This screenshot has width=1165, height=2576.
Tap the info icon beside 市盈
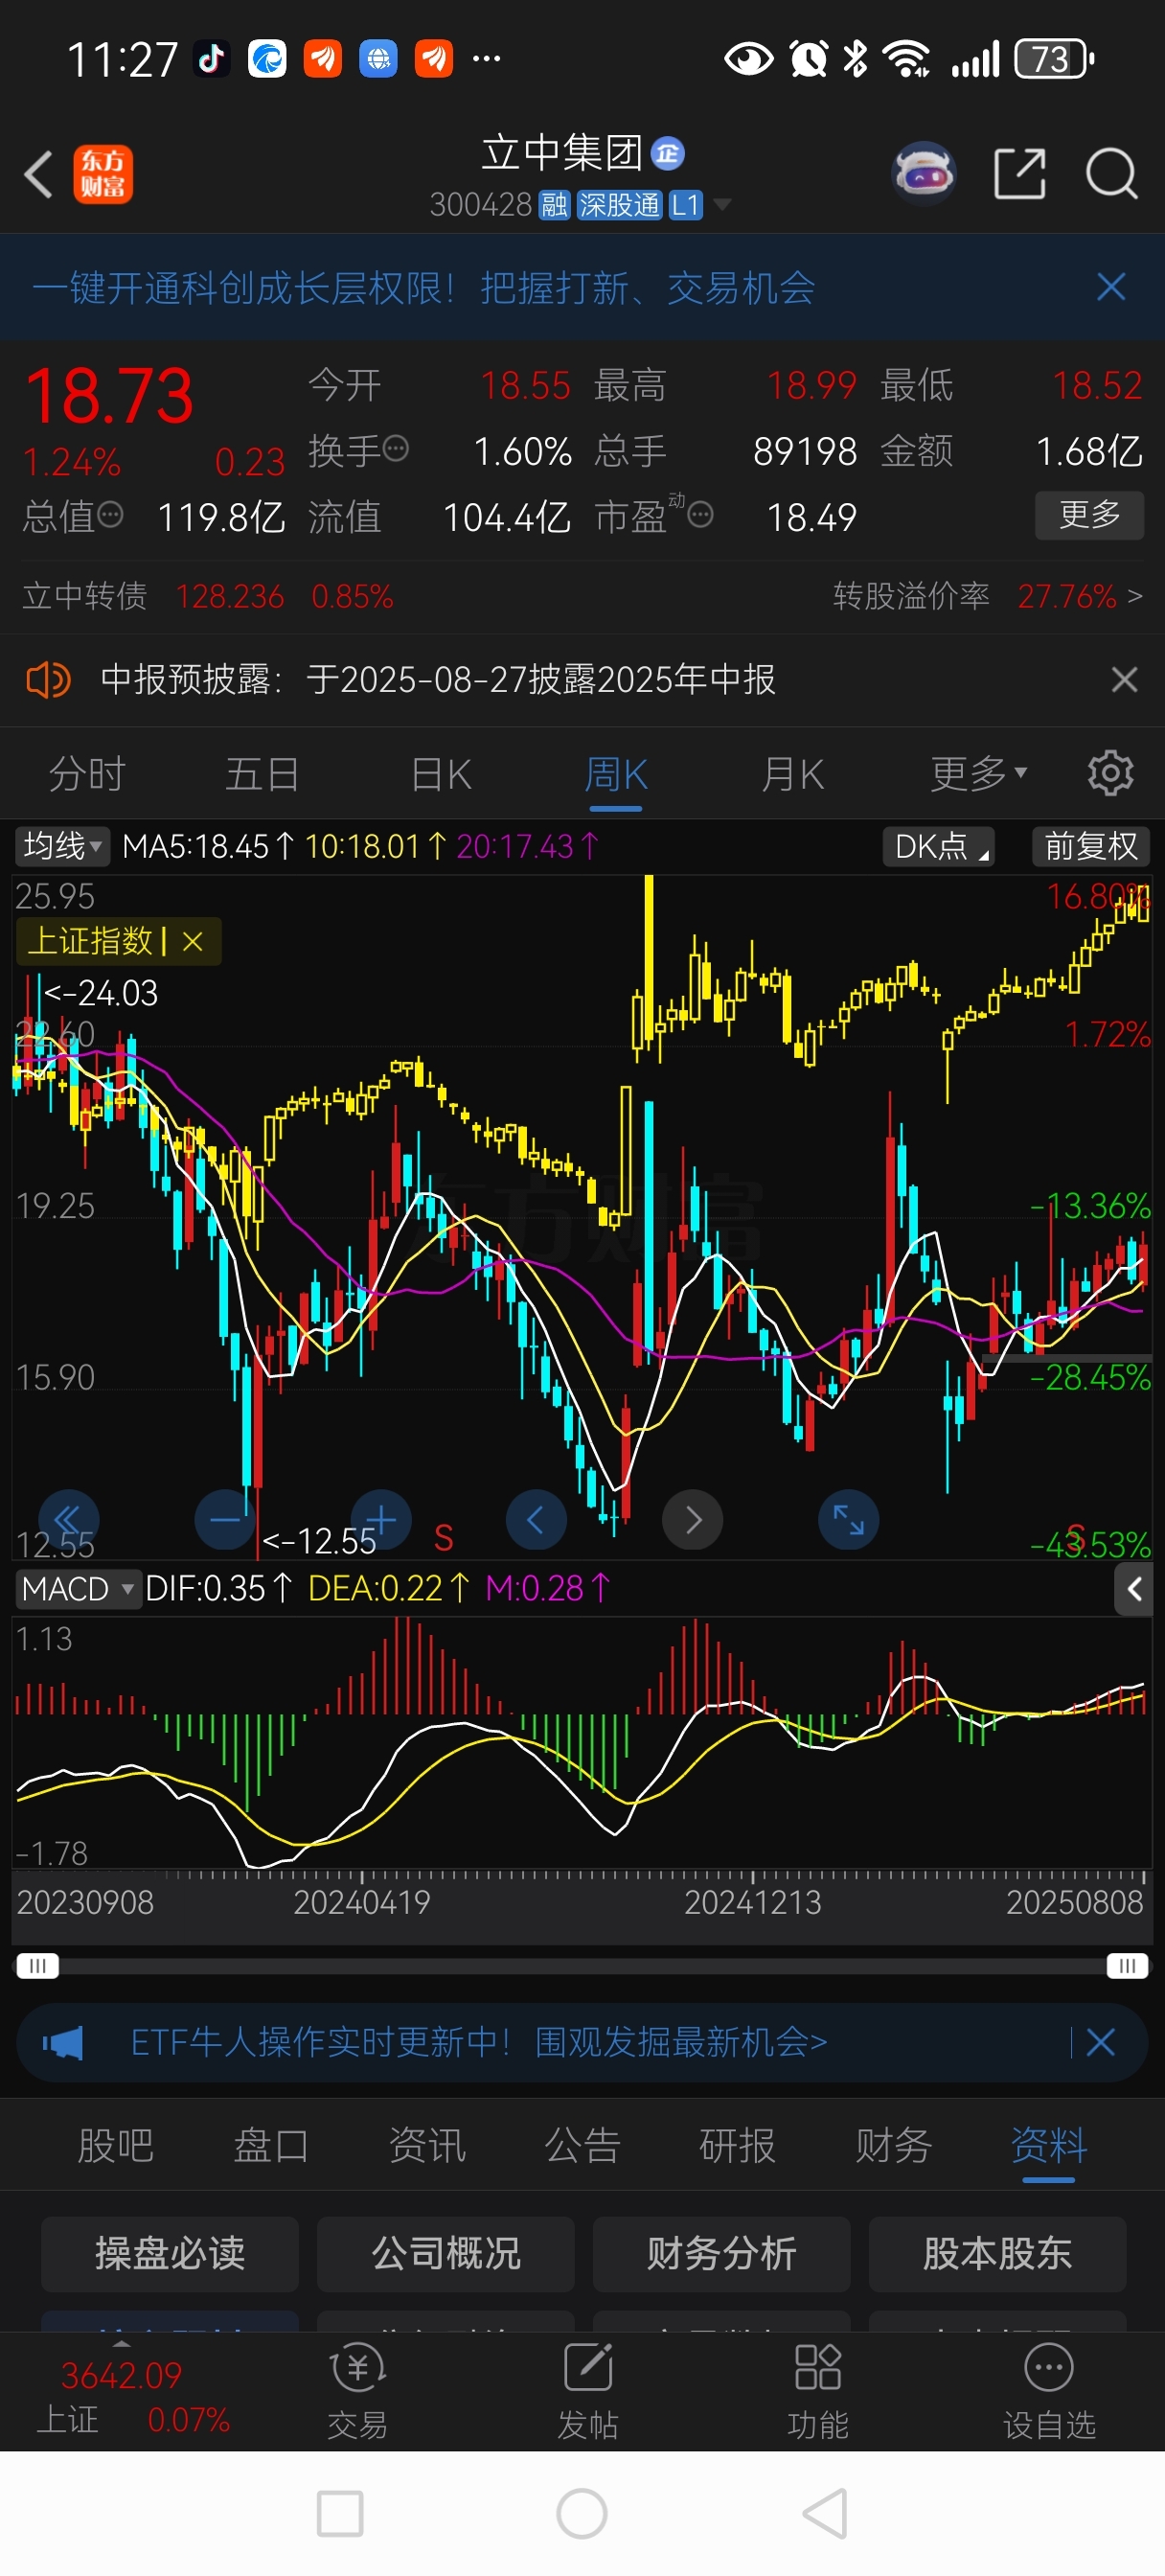(x=701, y=515)
